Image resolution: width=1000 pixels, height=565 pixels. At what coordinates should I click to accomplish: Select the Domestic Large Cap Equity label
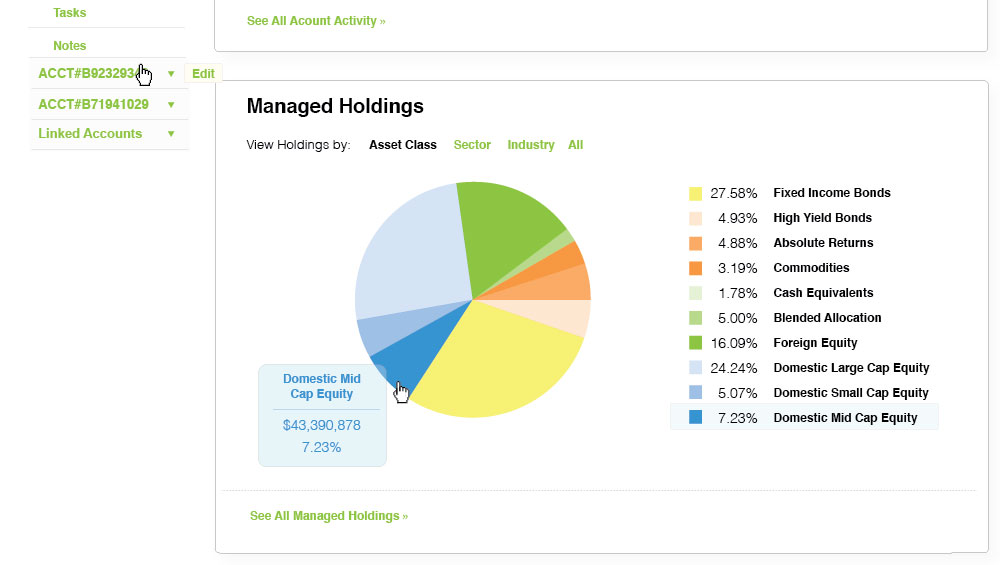(851, 368)
